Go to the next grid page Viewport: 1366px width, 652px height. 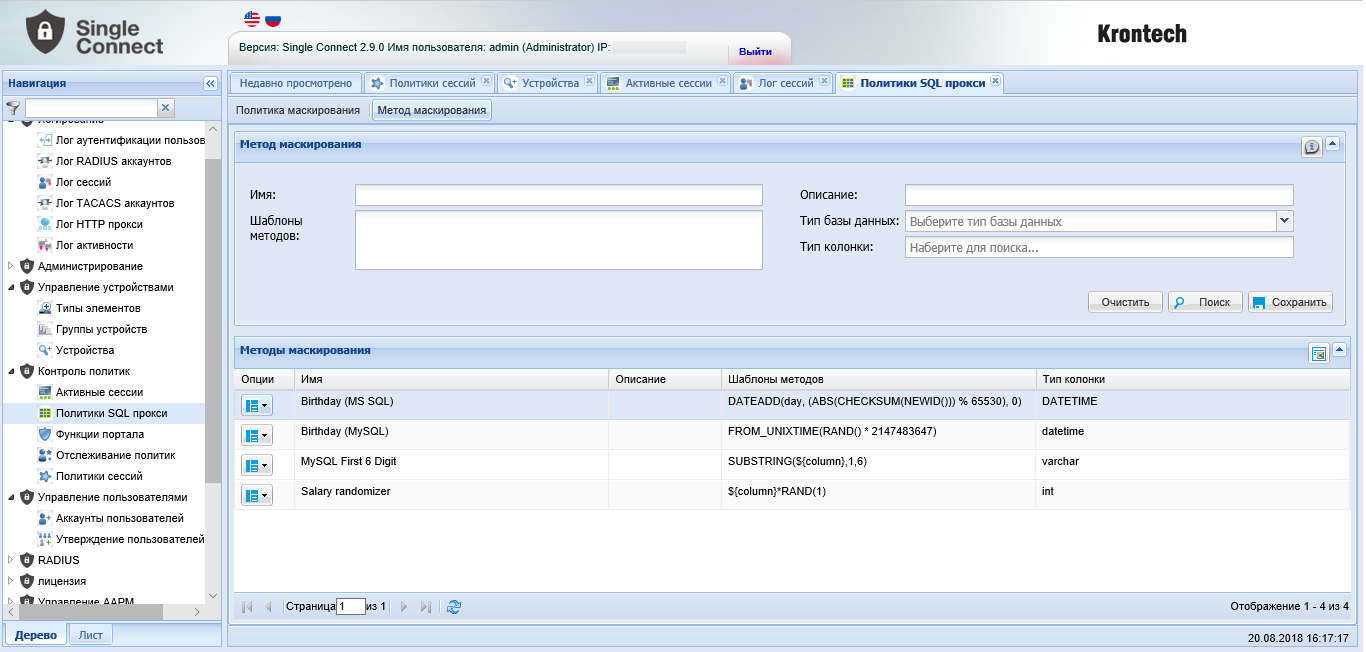pyautogui.click(x=404, y=606)
